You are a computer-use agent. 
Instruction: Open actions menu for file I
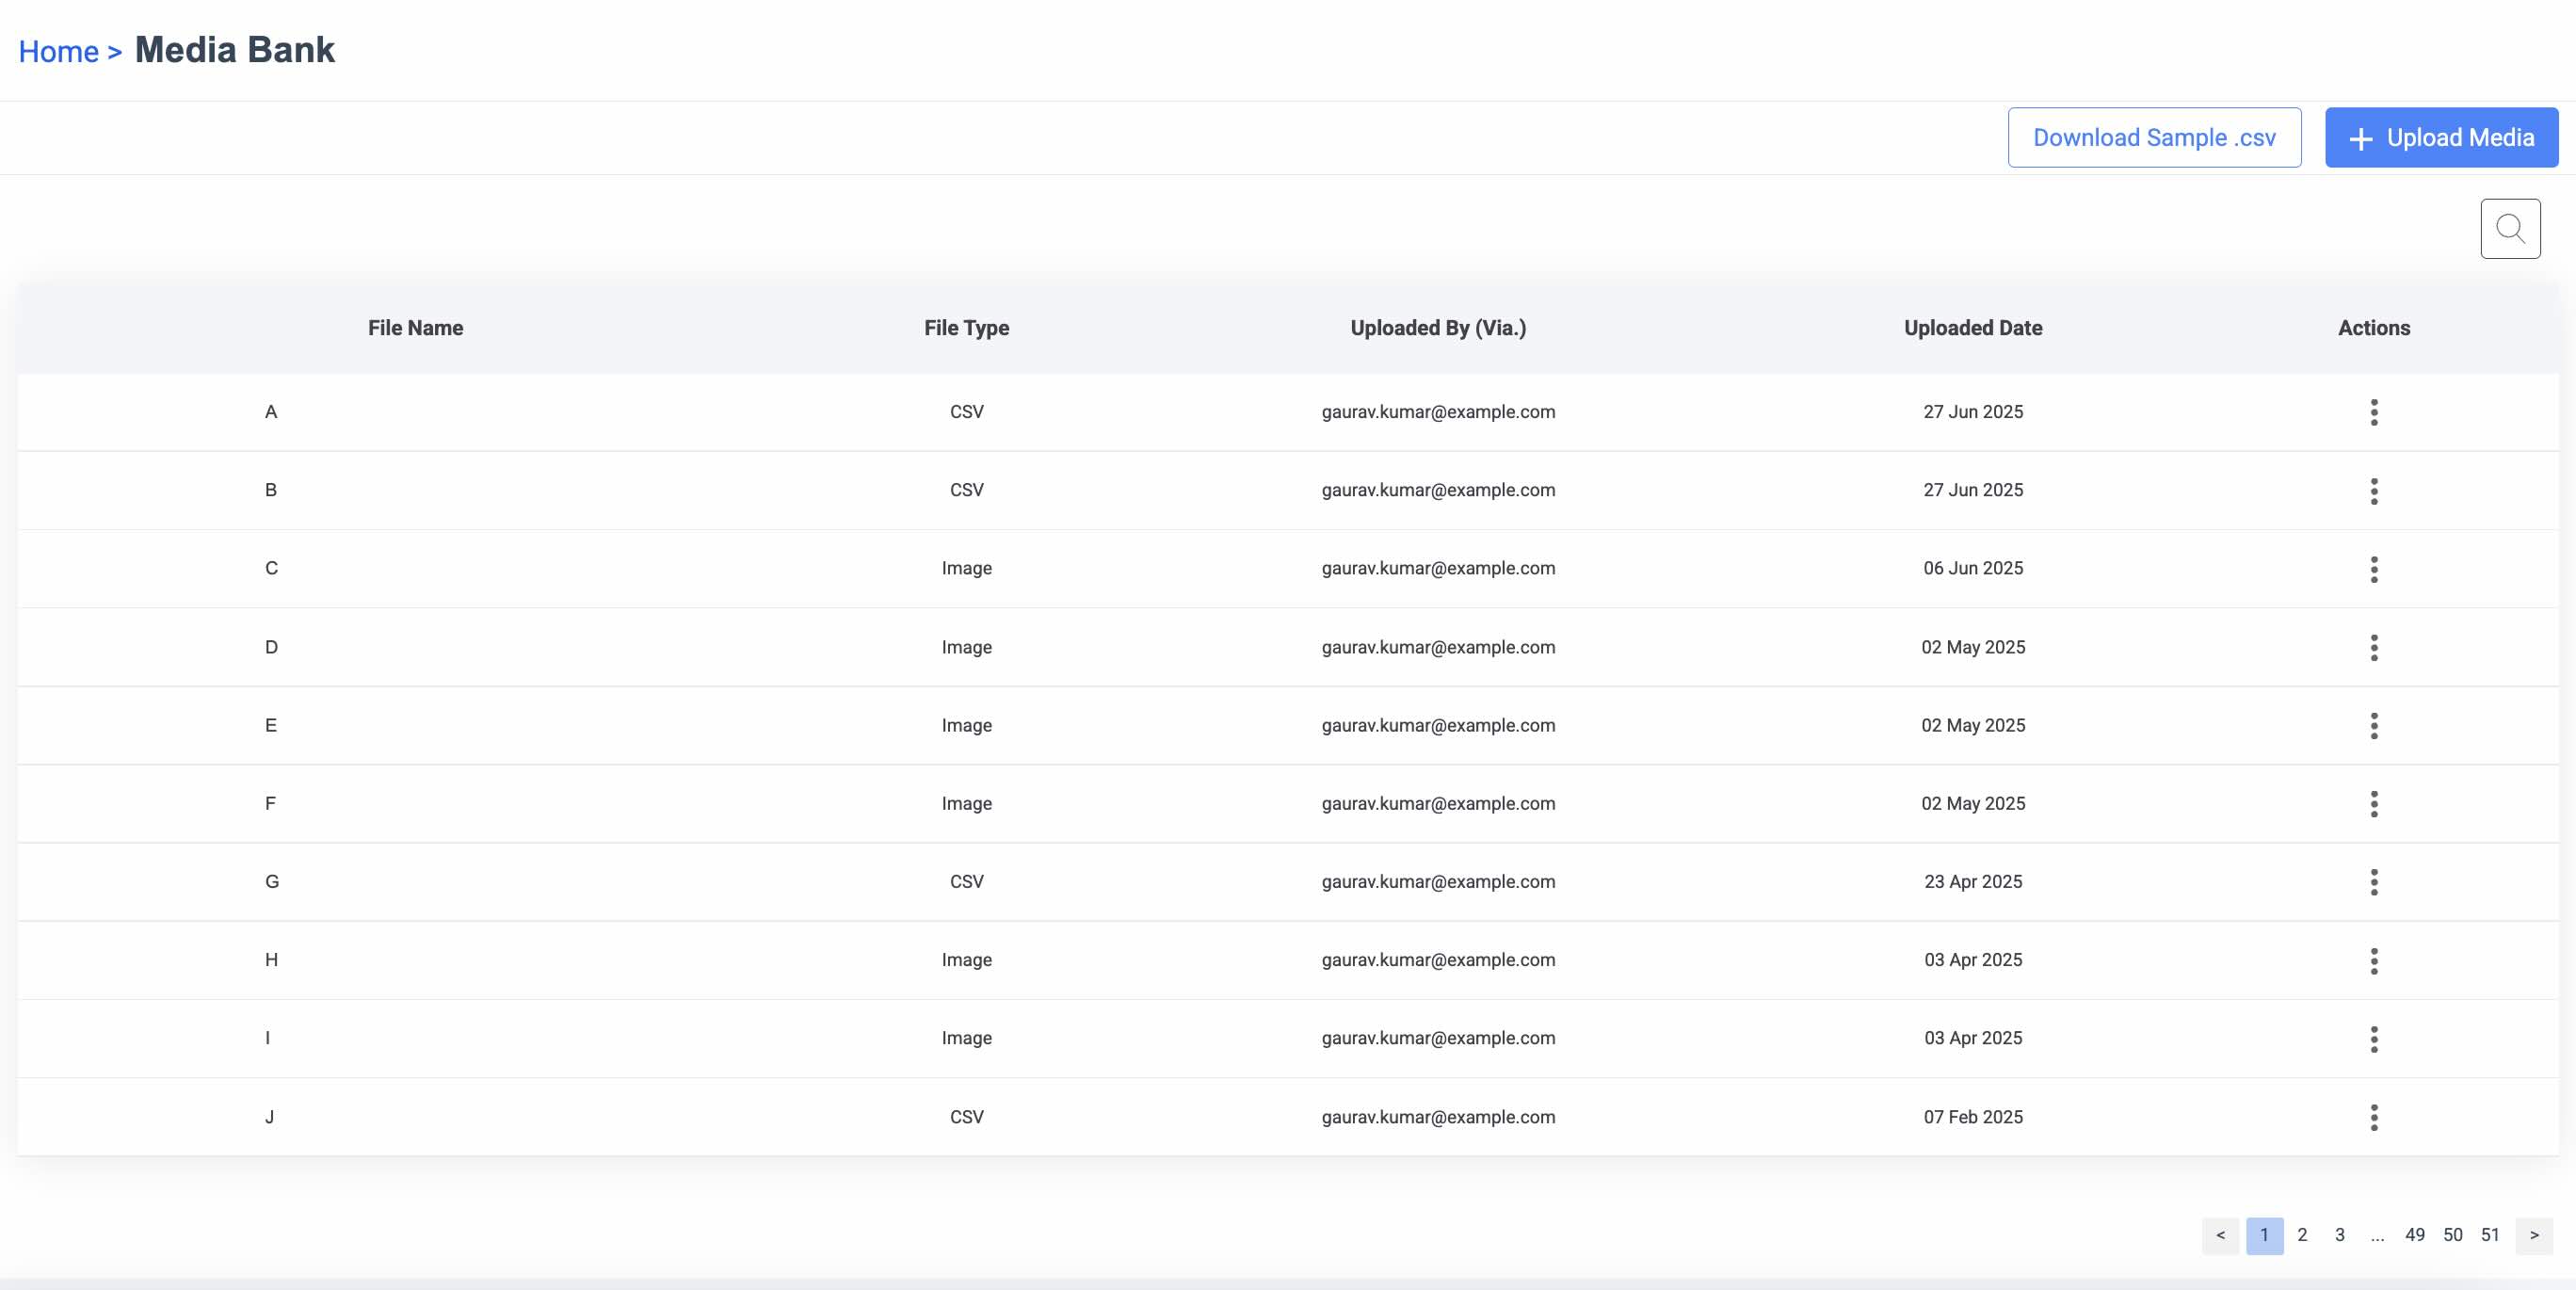click(2373, 1038)
